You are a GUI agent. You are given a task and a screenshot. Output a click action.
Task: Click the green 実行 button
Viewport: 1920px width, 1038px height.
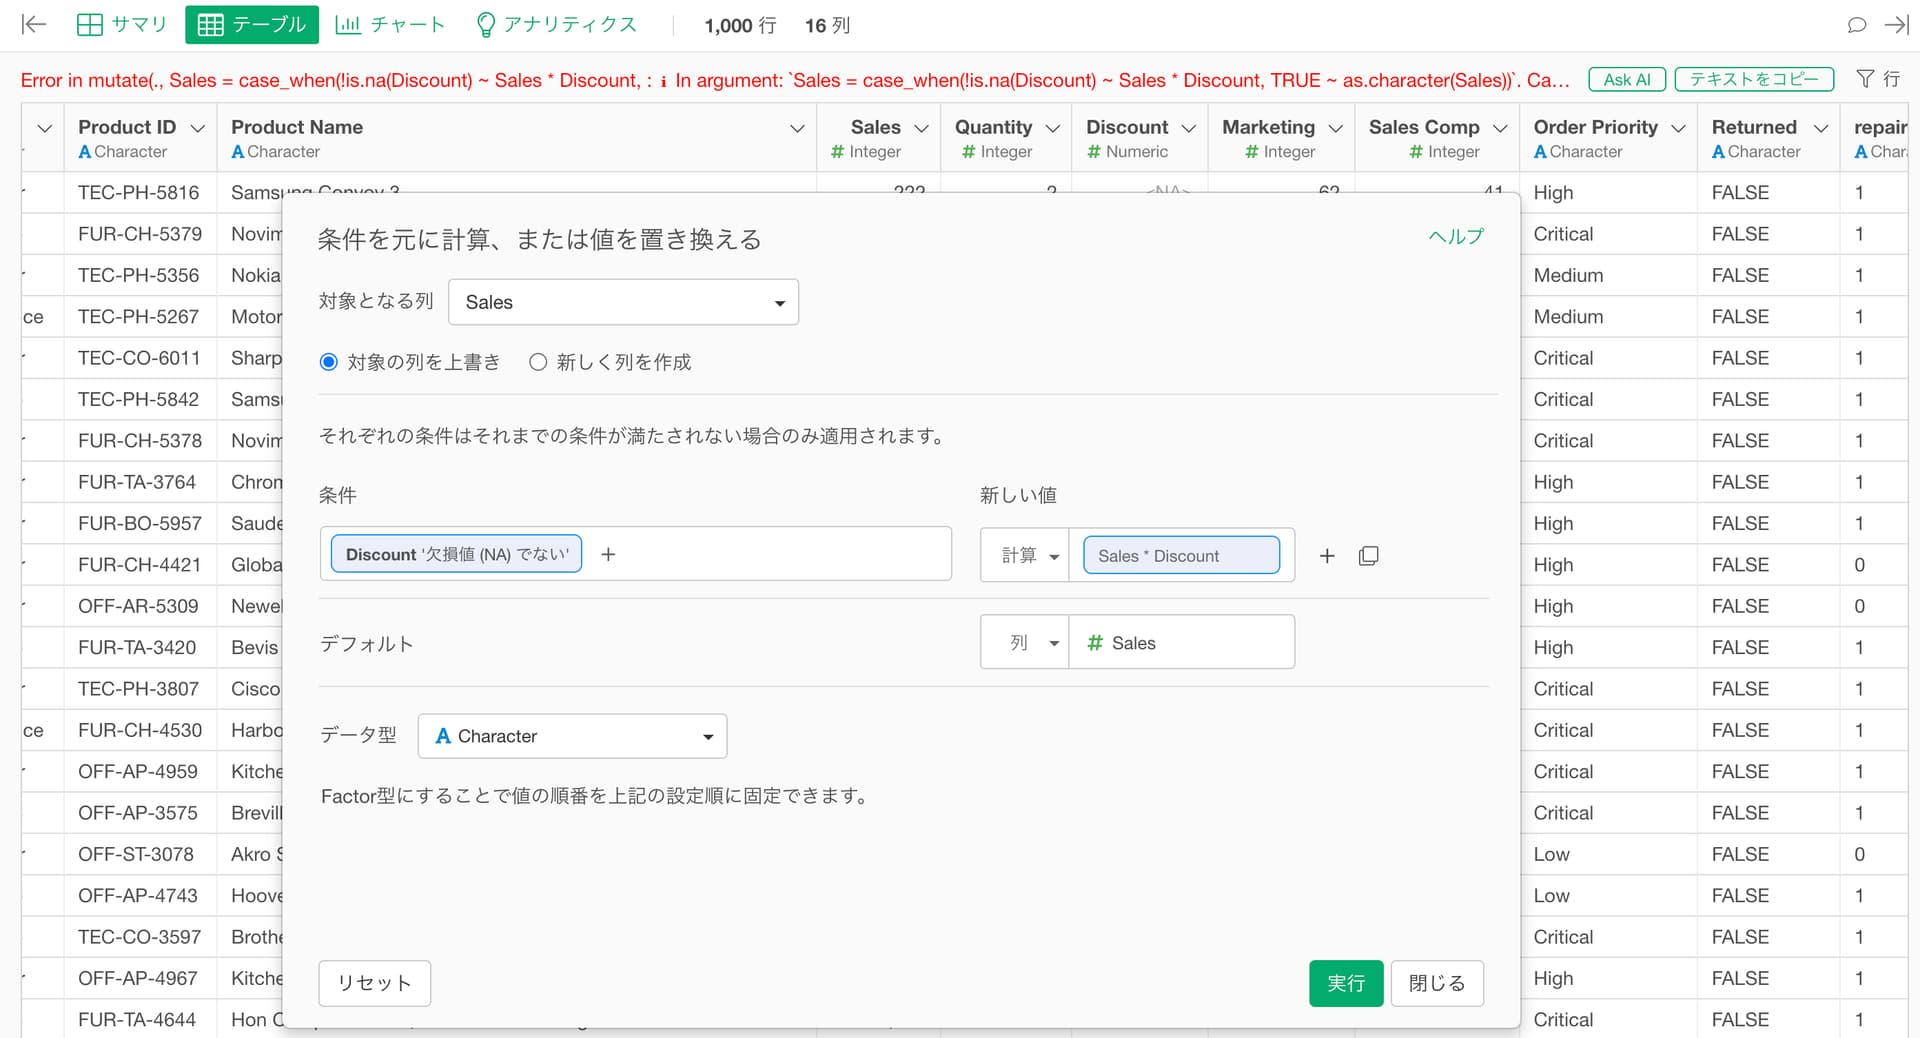coord(1345,983)
